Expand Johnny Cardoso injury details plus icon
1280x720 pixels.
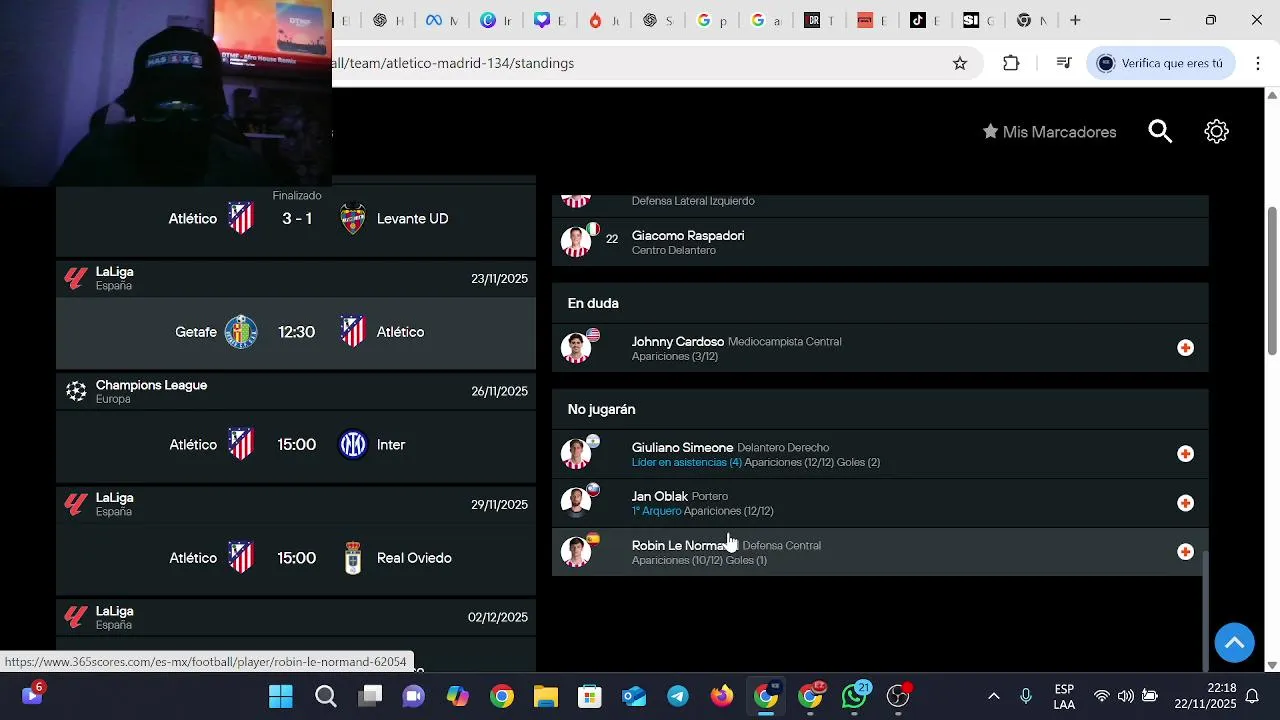[x=1185, y=348]
